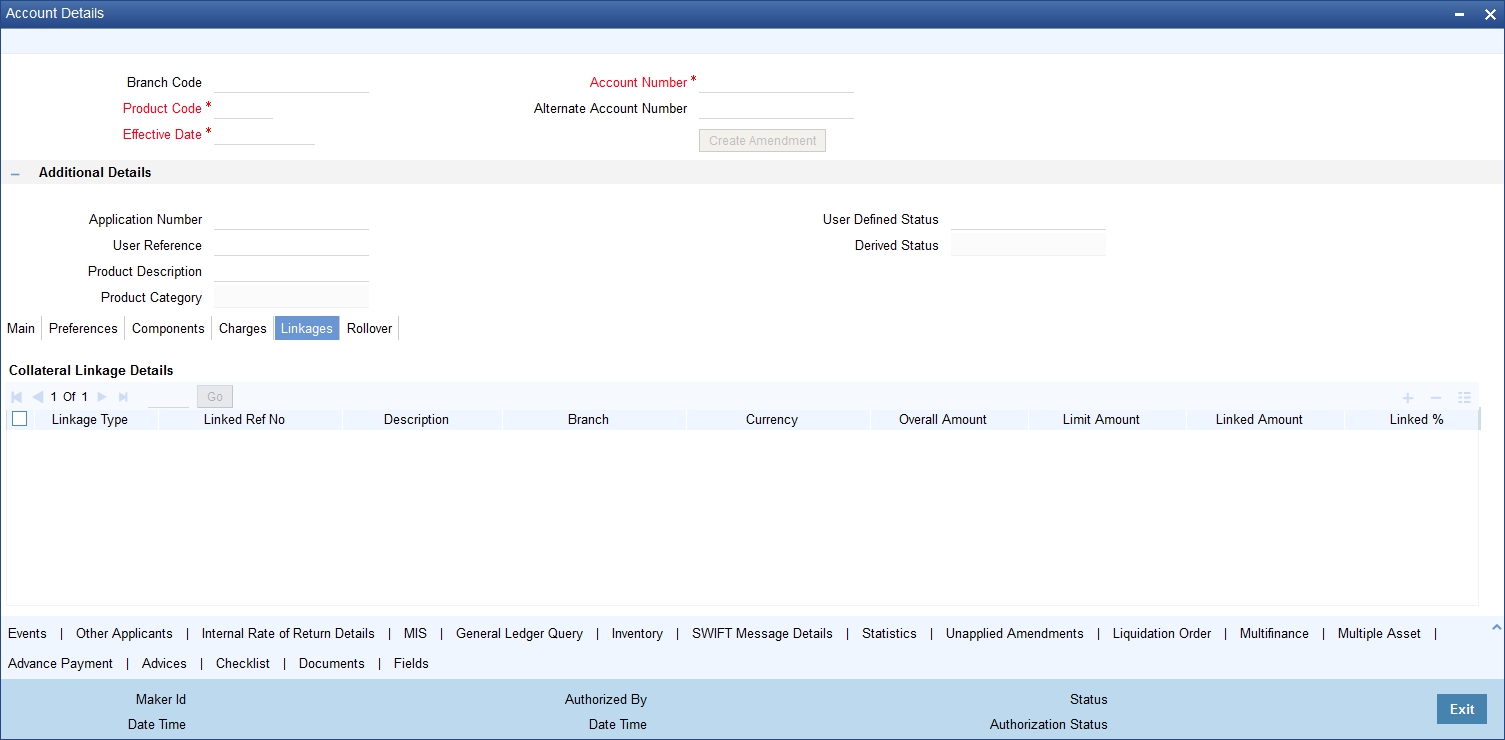Select the Linkages tab
The image size is (1505, 740).
(307, 328)
